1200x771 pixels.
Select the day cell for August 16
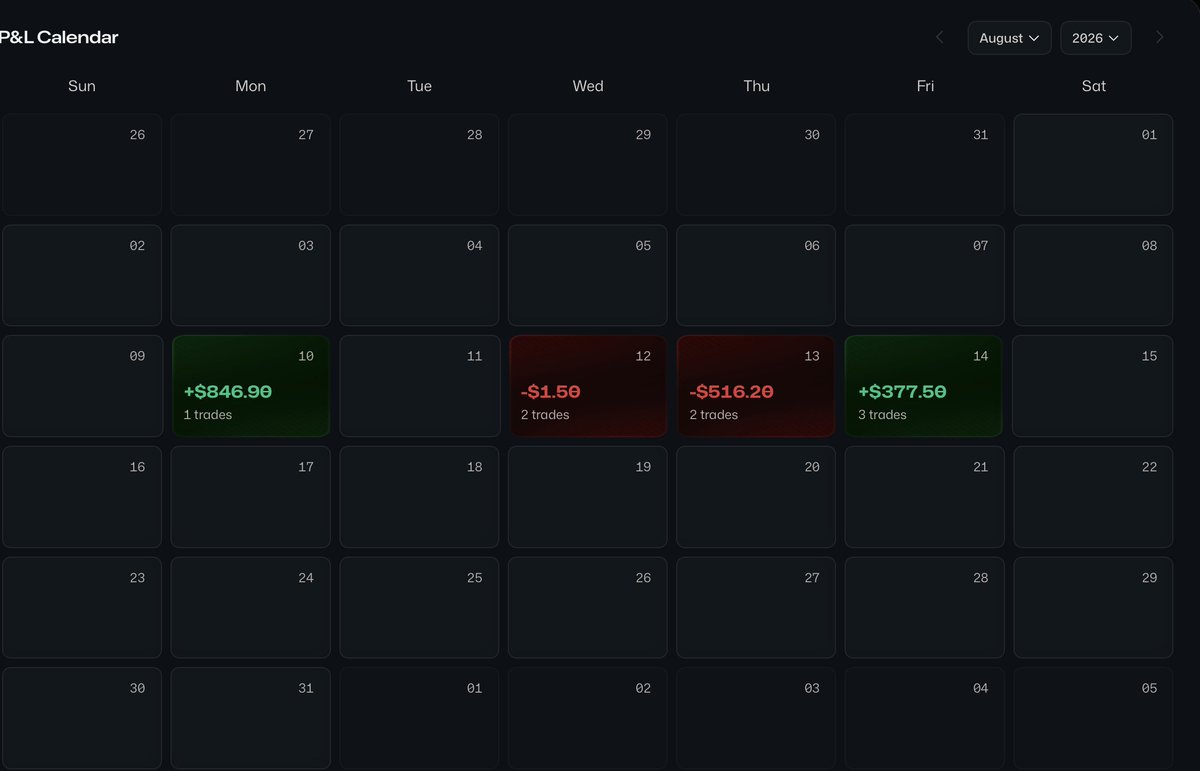coord(82,497)
